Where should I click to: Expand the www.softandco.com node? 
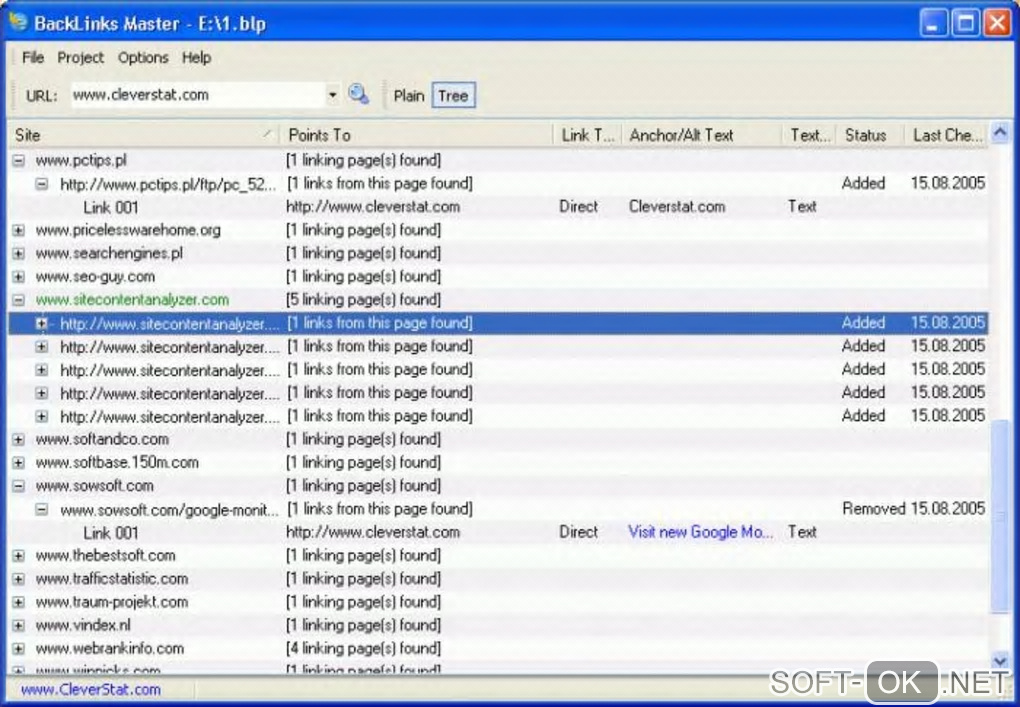pos(18,440)
